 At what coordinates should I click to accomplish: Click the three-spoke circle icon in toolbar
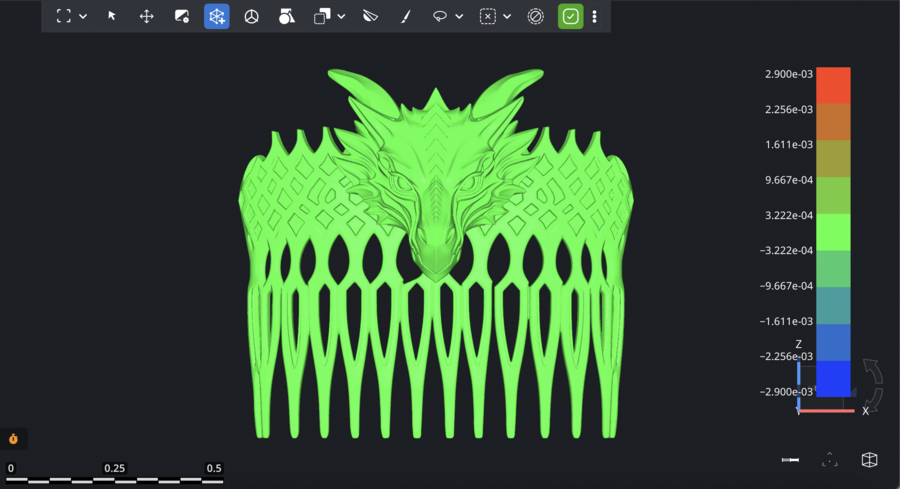tap(252, 16)
